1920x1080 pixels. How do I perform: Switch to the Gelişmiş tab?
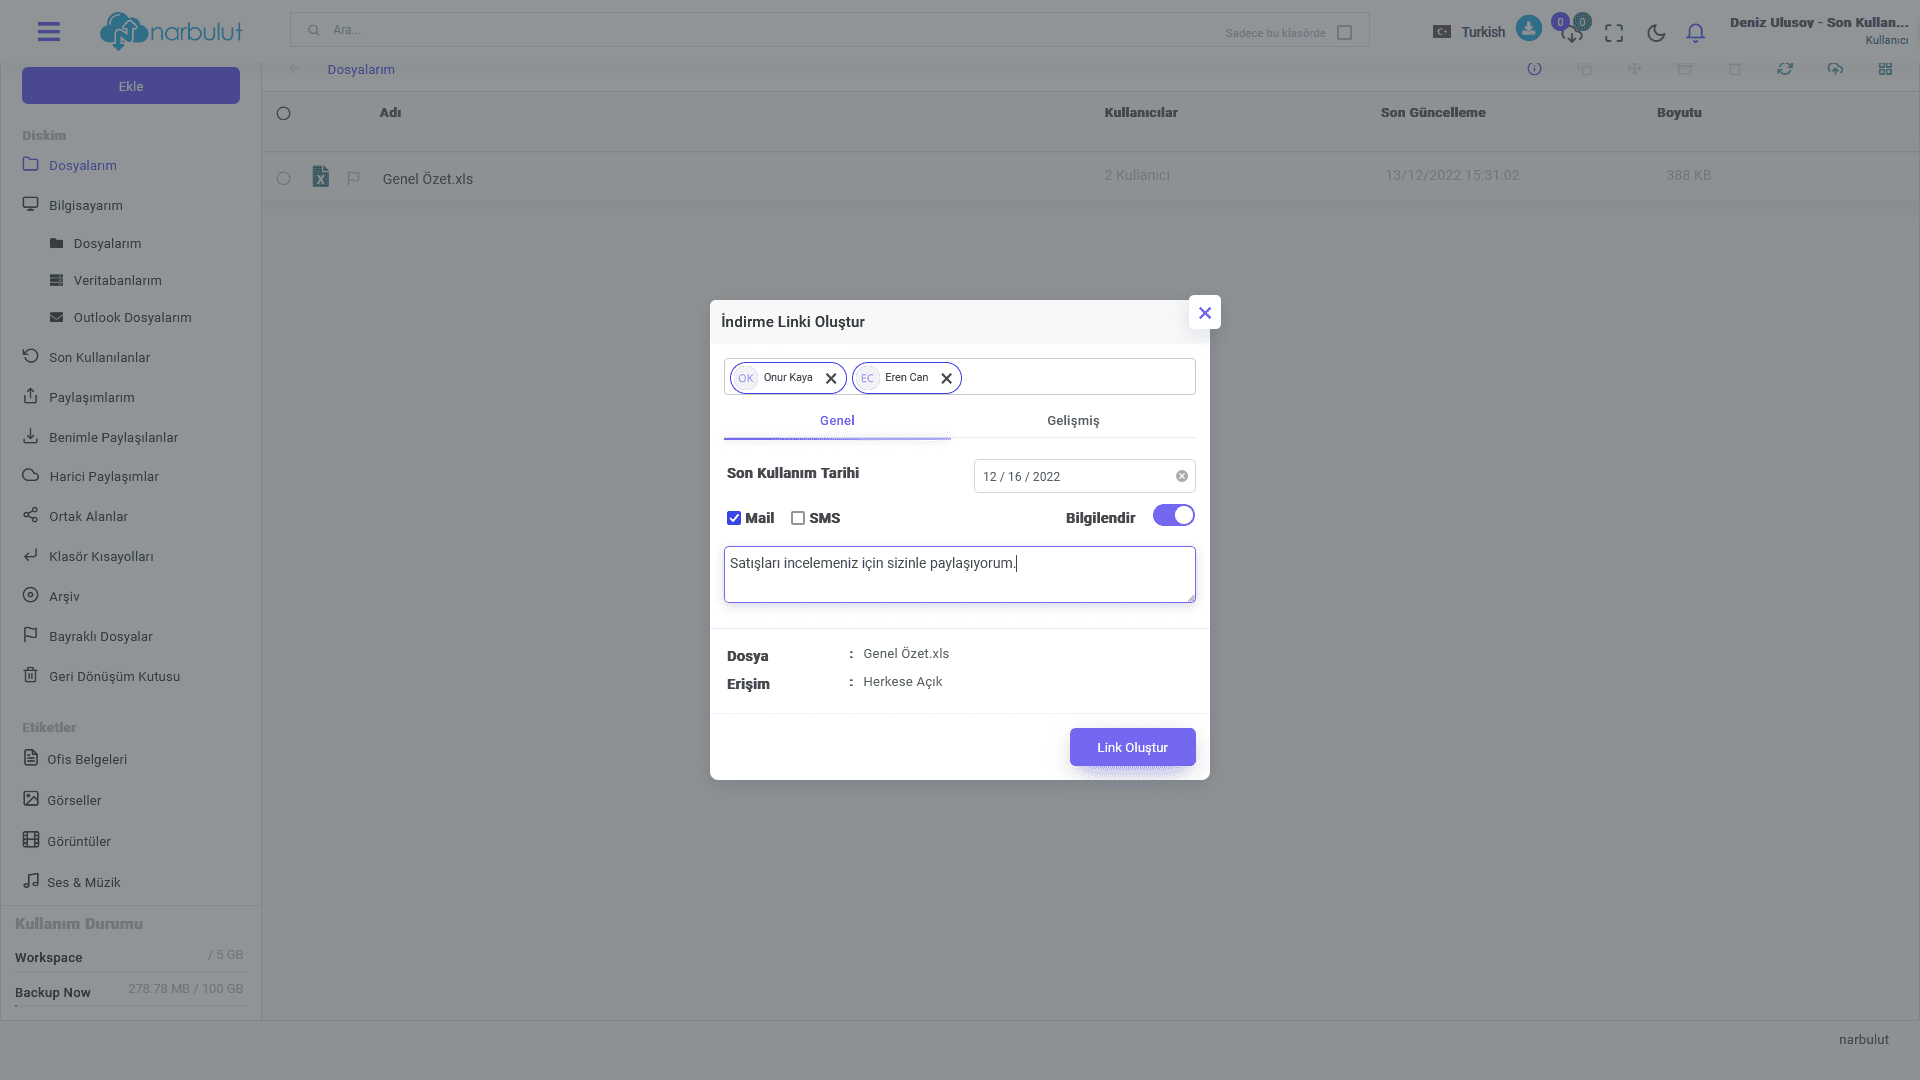1073,421
